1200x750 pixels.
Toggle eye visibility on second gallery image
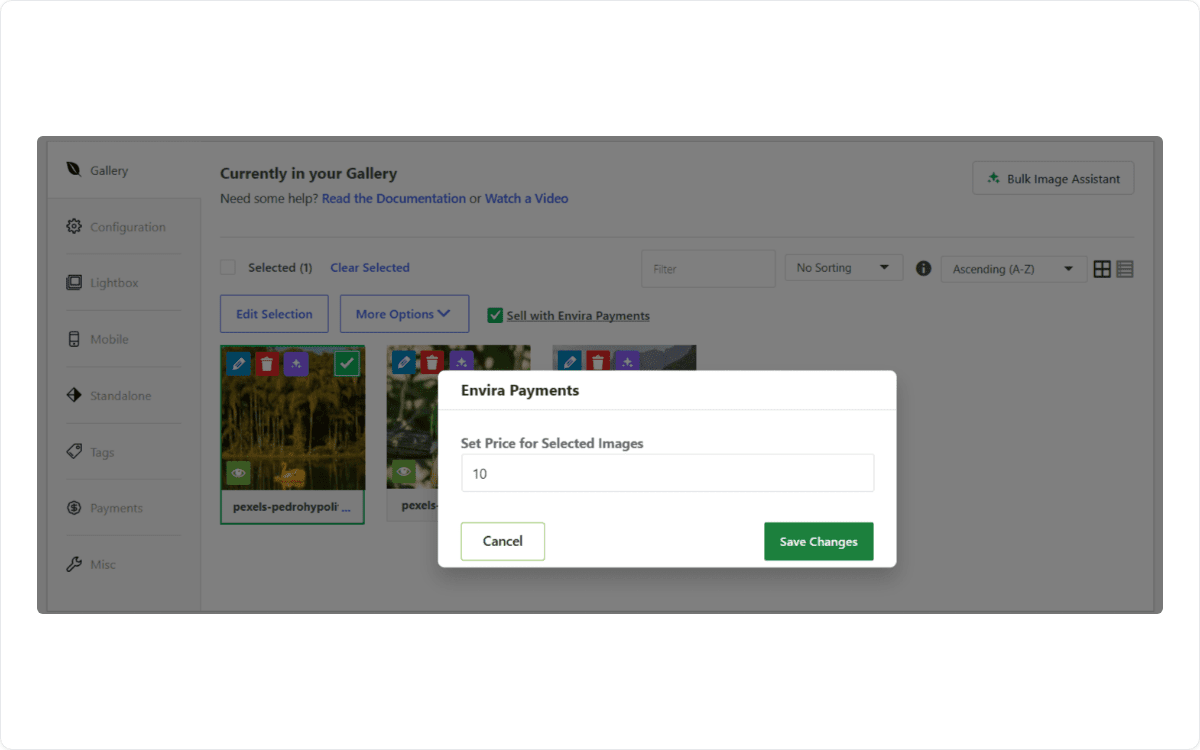tap(404, 473)
